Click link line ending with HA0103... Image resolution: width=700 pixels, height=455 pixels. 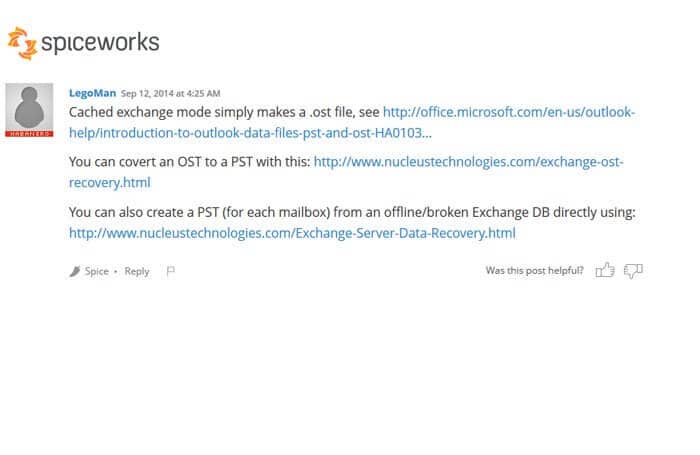[x=250, y=133]
